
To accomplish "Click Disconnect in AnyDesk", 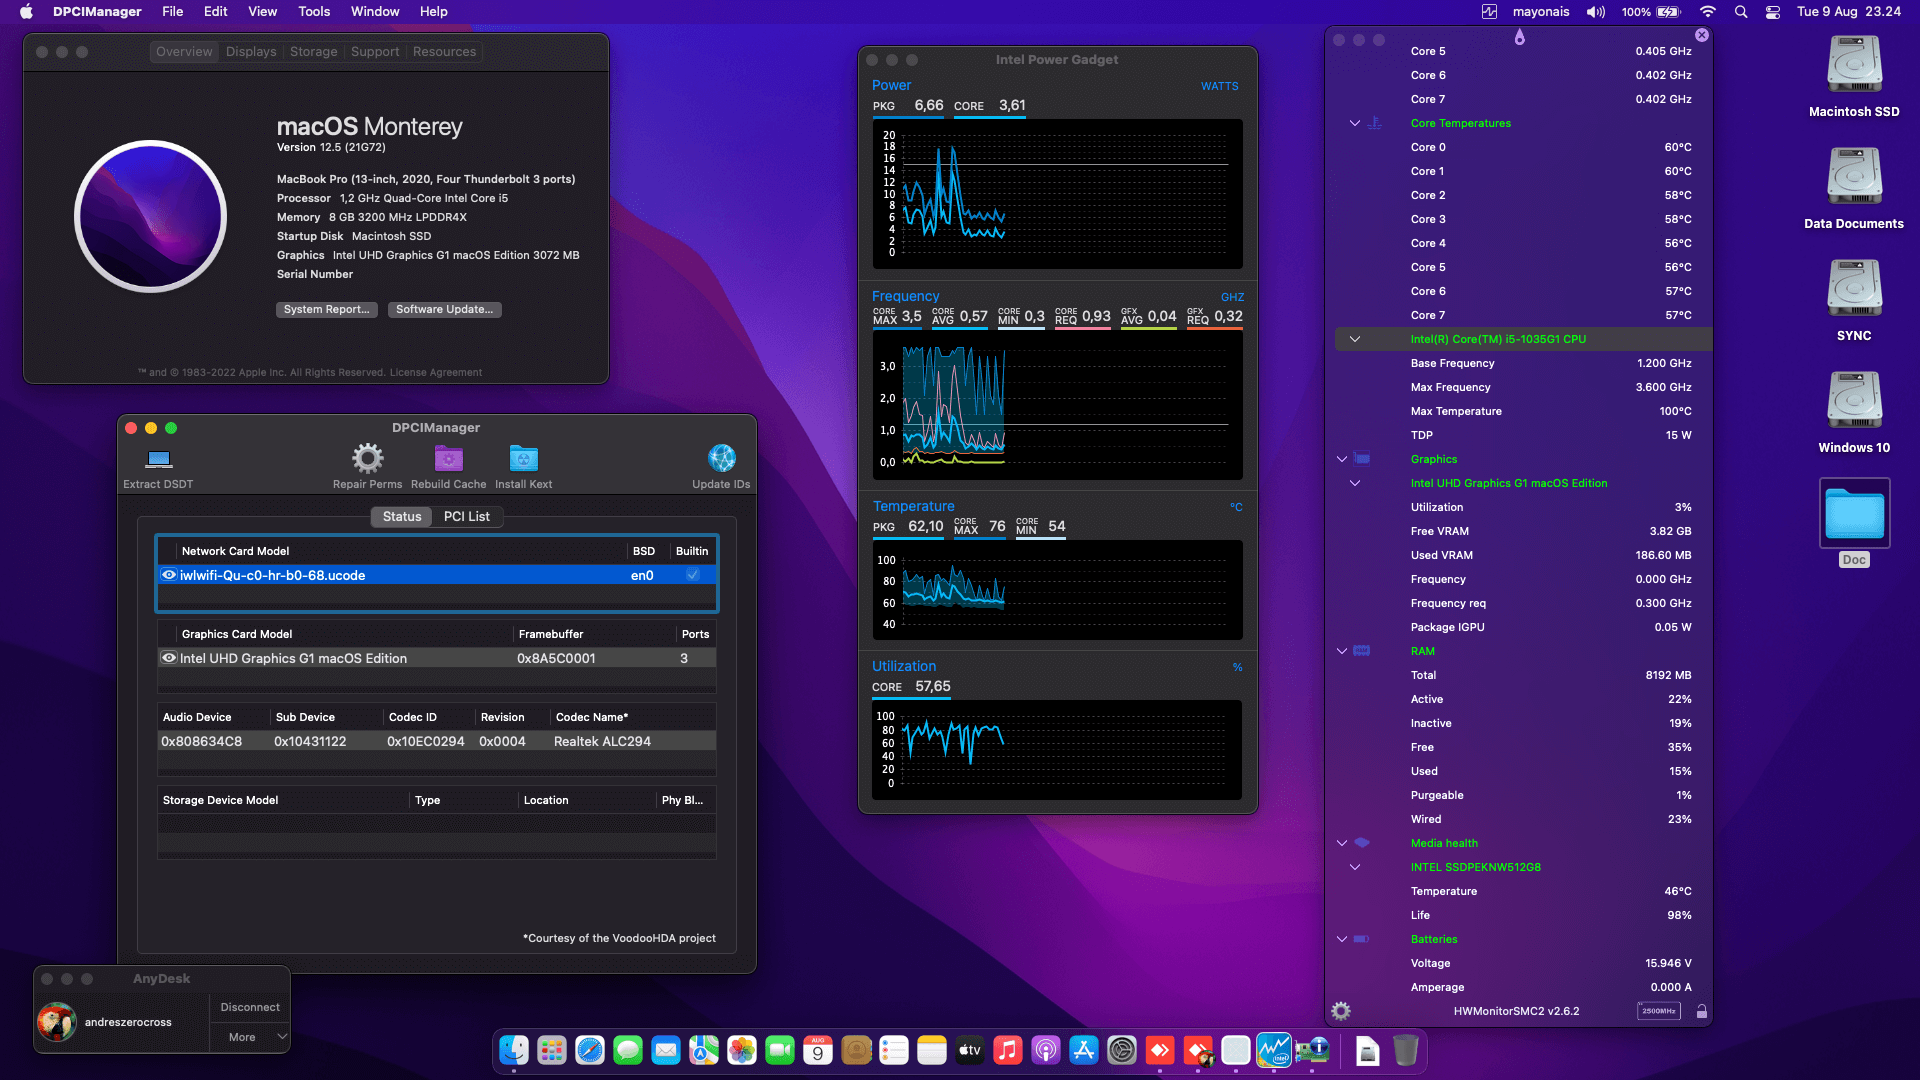I will [250, 1007].
